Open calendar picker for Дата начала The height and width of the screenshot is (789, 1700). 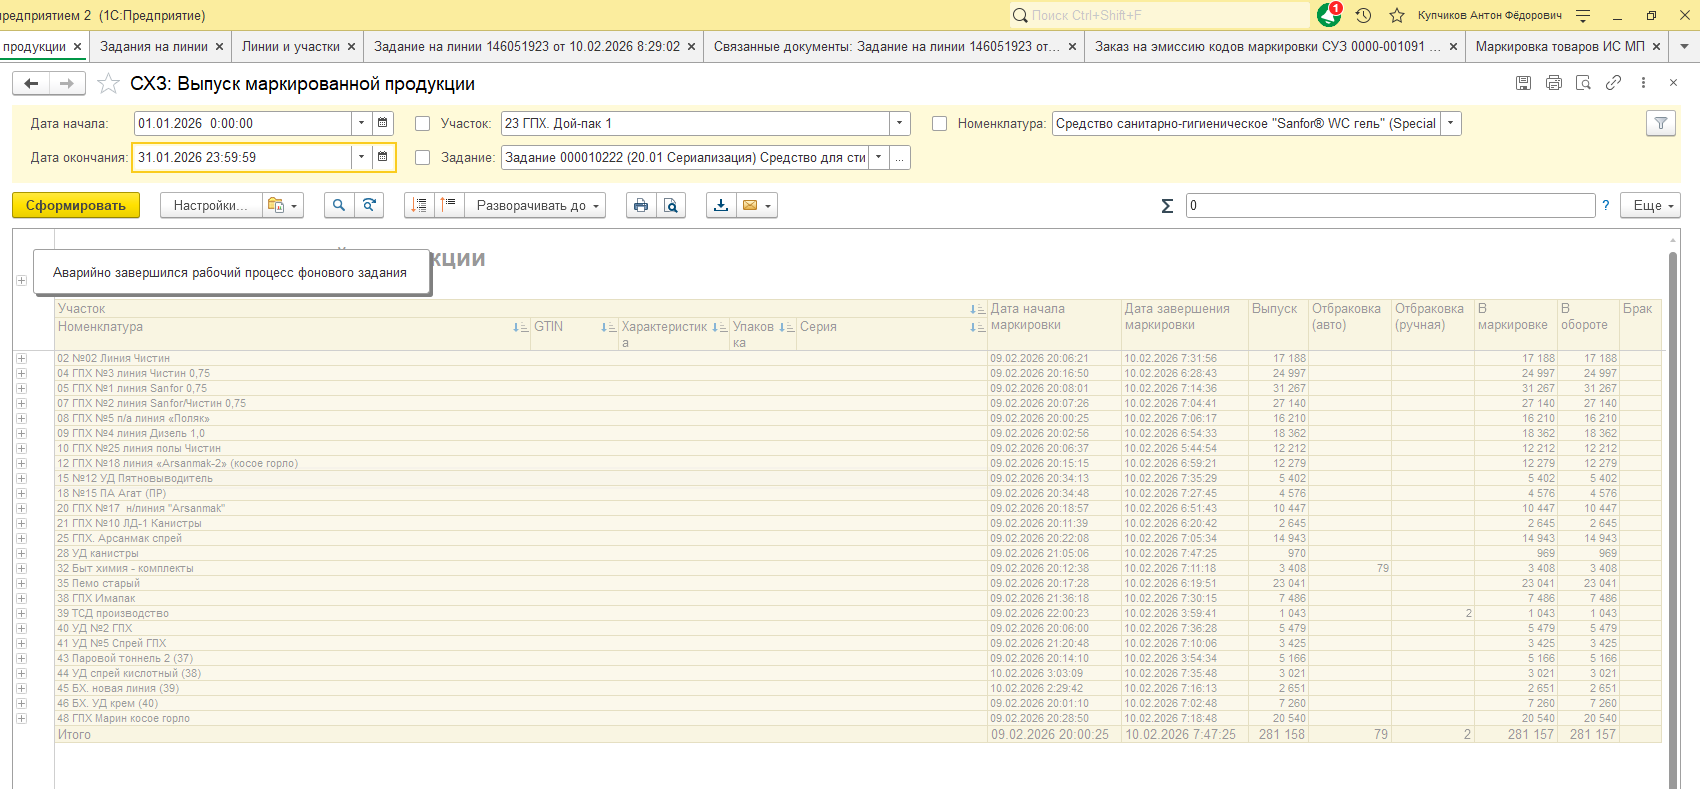point(382,123)
